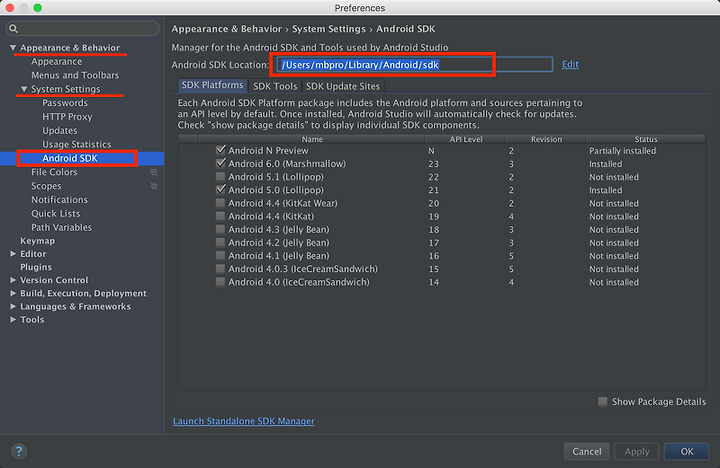Sort table by API Level header

tap(466, 139)
